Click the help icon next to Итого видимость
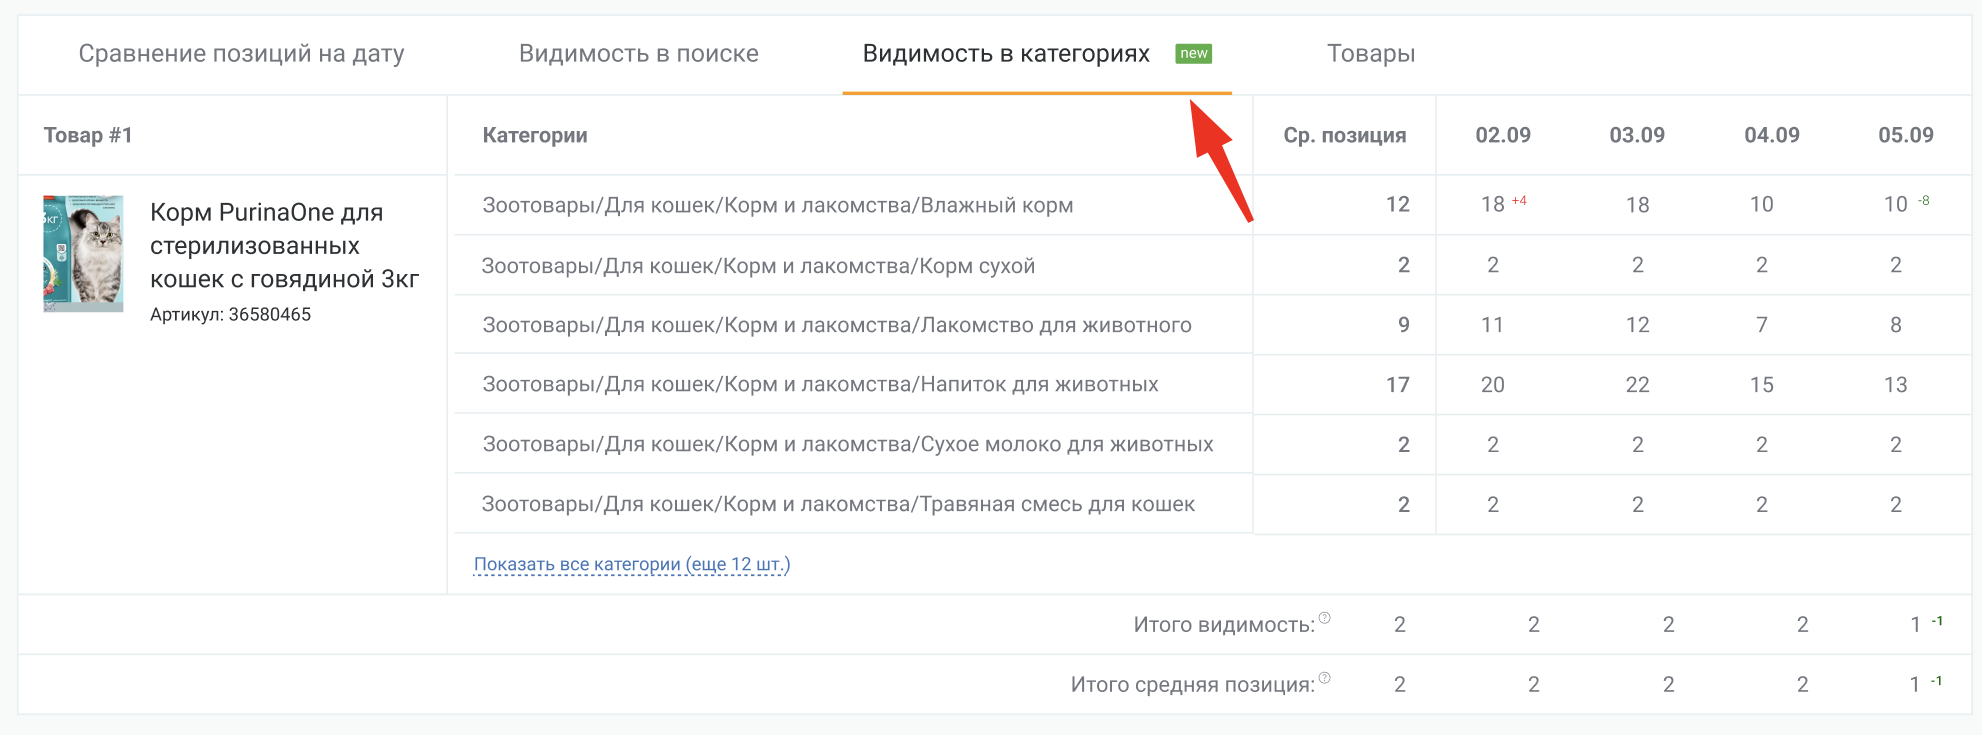Image resolution: width=1982 pixels, height=735 pixels. (x=1324, y=618)
